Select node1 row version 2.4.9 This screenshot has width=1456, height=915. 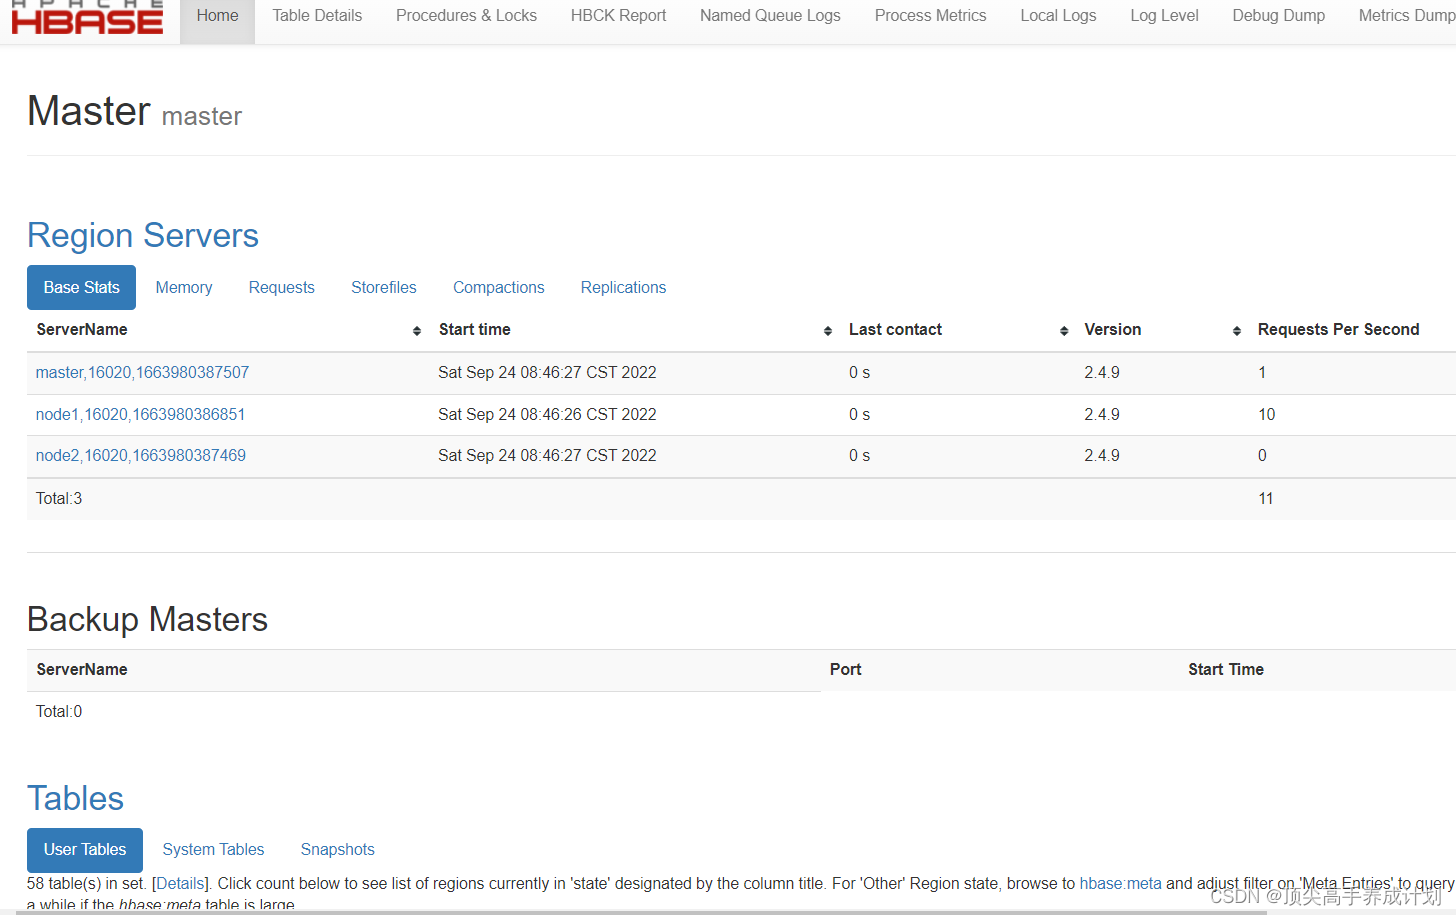1102,414
